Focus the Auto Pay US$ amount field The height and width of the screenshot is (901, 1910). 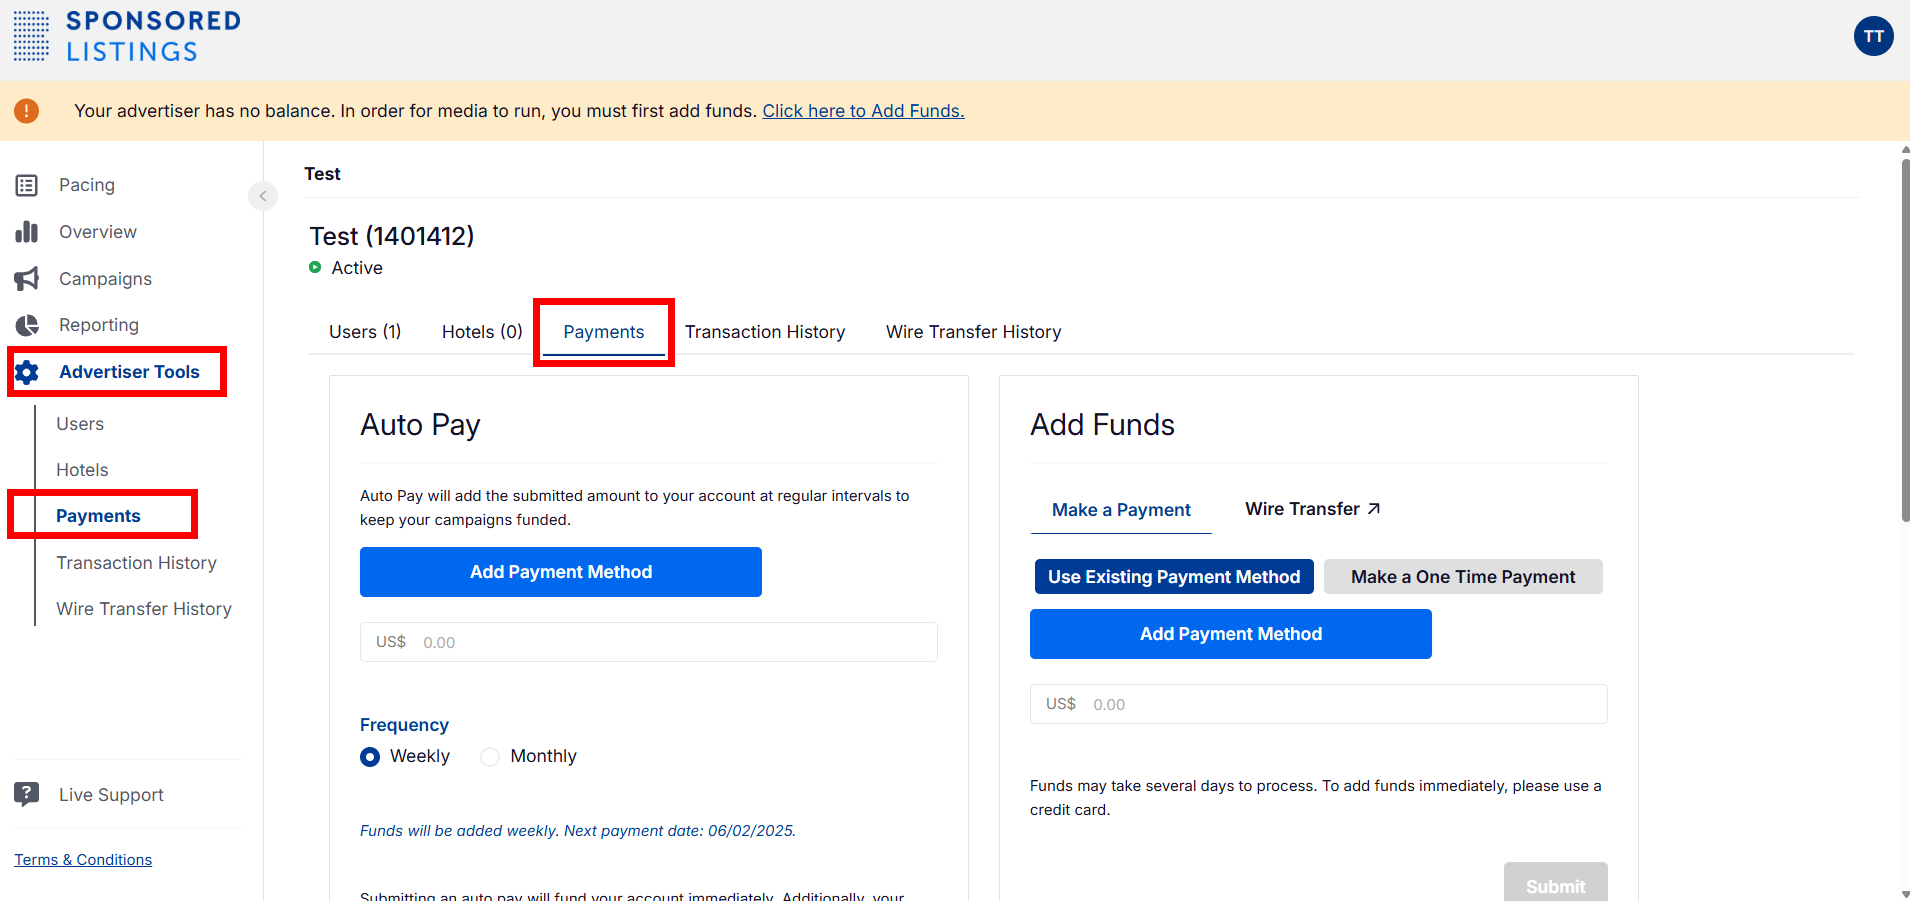[x=649, y=642]
